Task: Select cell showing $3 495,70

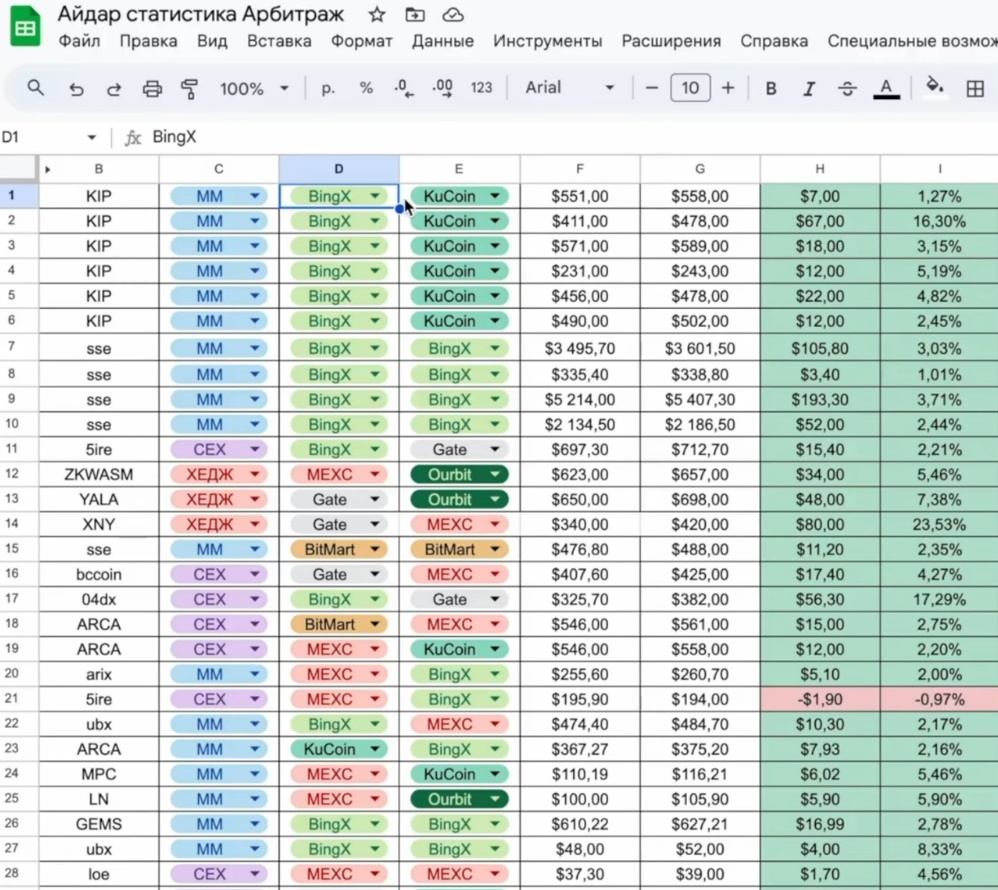Action: [x=580, y=349]
